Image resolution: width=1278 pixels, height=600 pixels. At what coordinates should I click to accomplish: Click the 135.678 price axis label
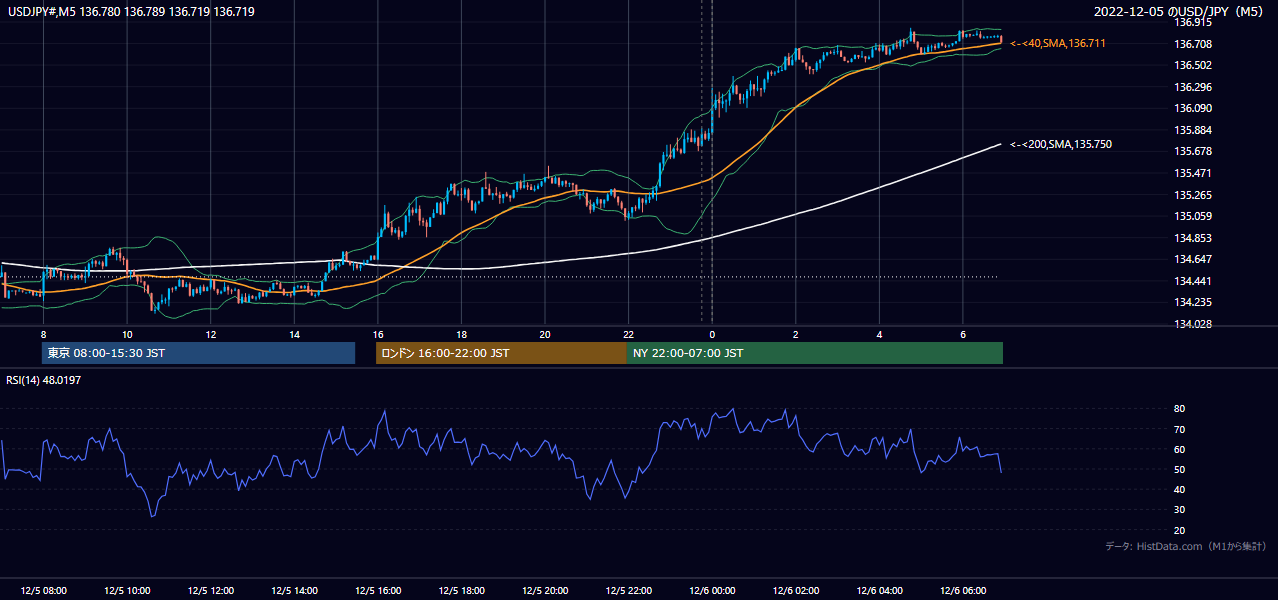pos(1193,152)
